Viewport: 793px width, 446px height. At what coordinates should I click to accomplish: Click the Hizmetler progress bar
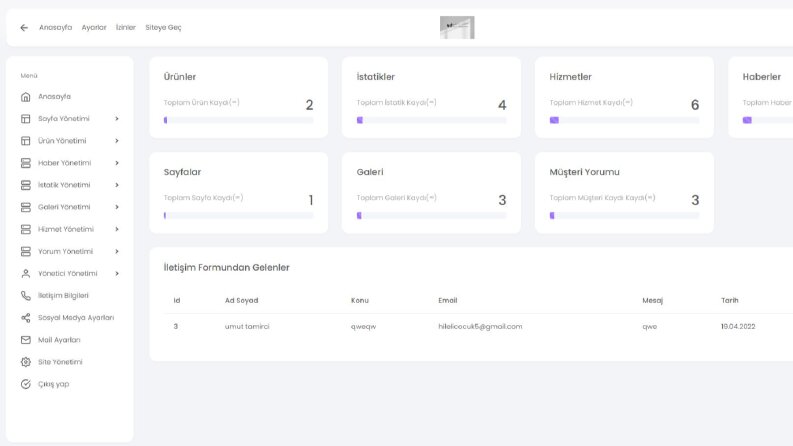click(625, 120)
